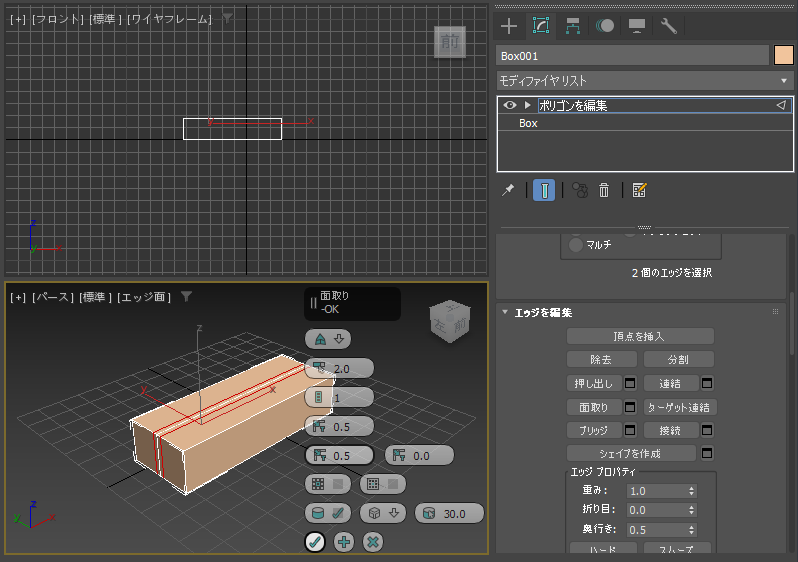Screen dimensions: 798x562
Task: Open the Create panel plus tab
Action: click(x=509, y=26)
